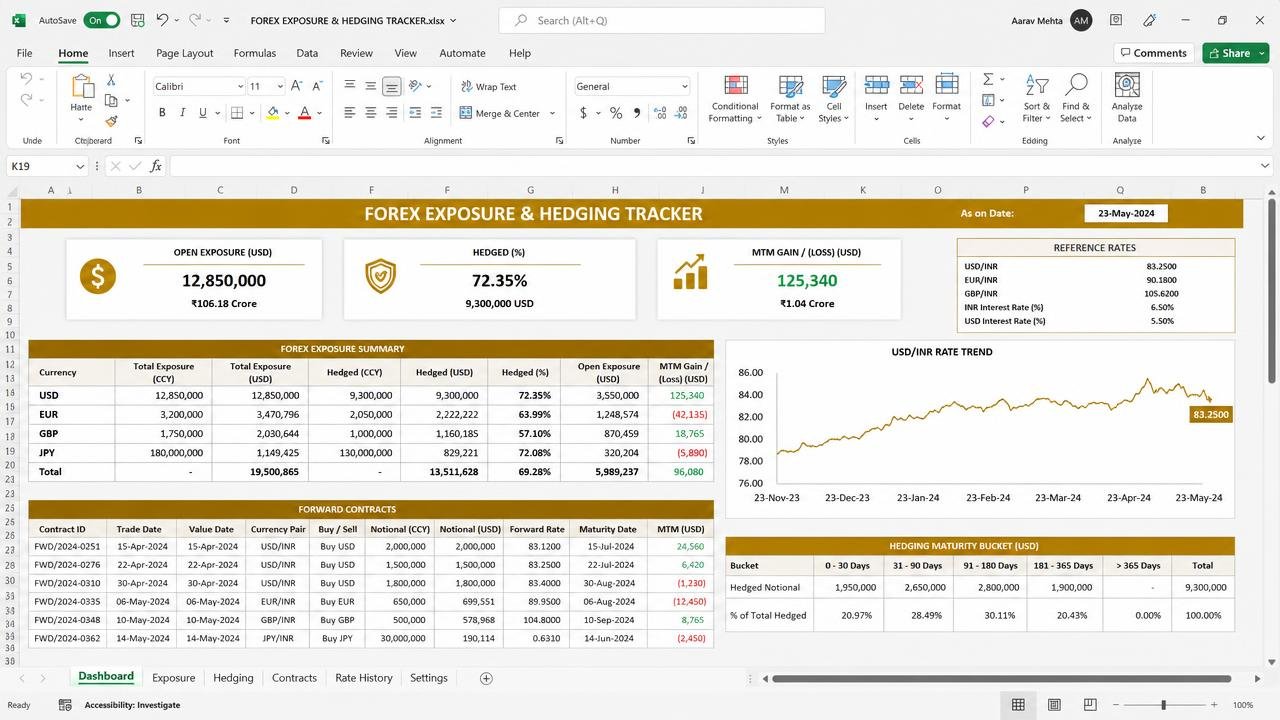
Task: Toggle AutoSave switch off
Action: tap(102, 20)
